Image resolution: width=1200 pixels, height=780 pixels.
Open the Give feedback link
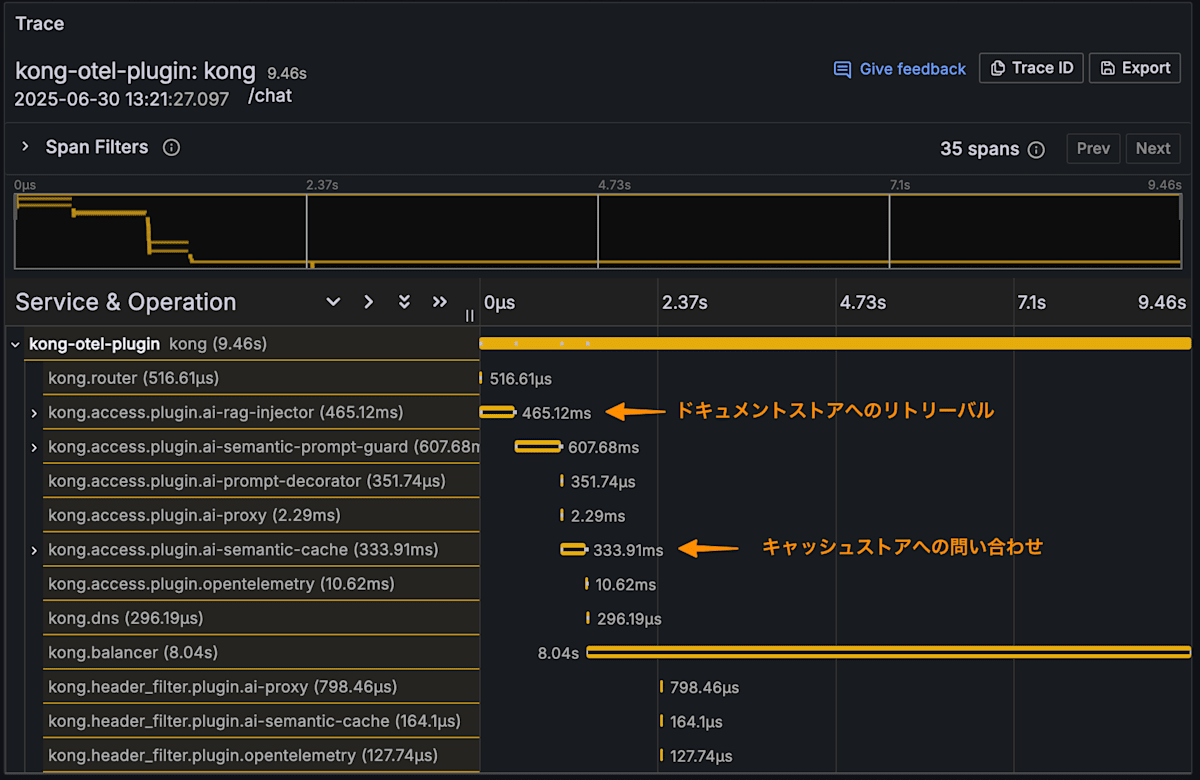(x=899, y=69)
